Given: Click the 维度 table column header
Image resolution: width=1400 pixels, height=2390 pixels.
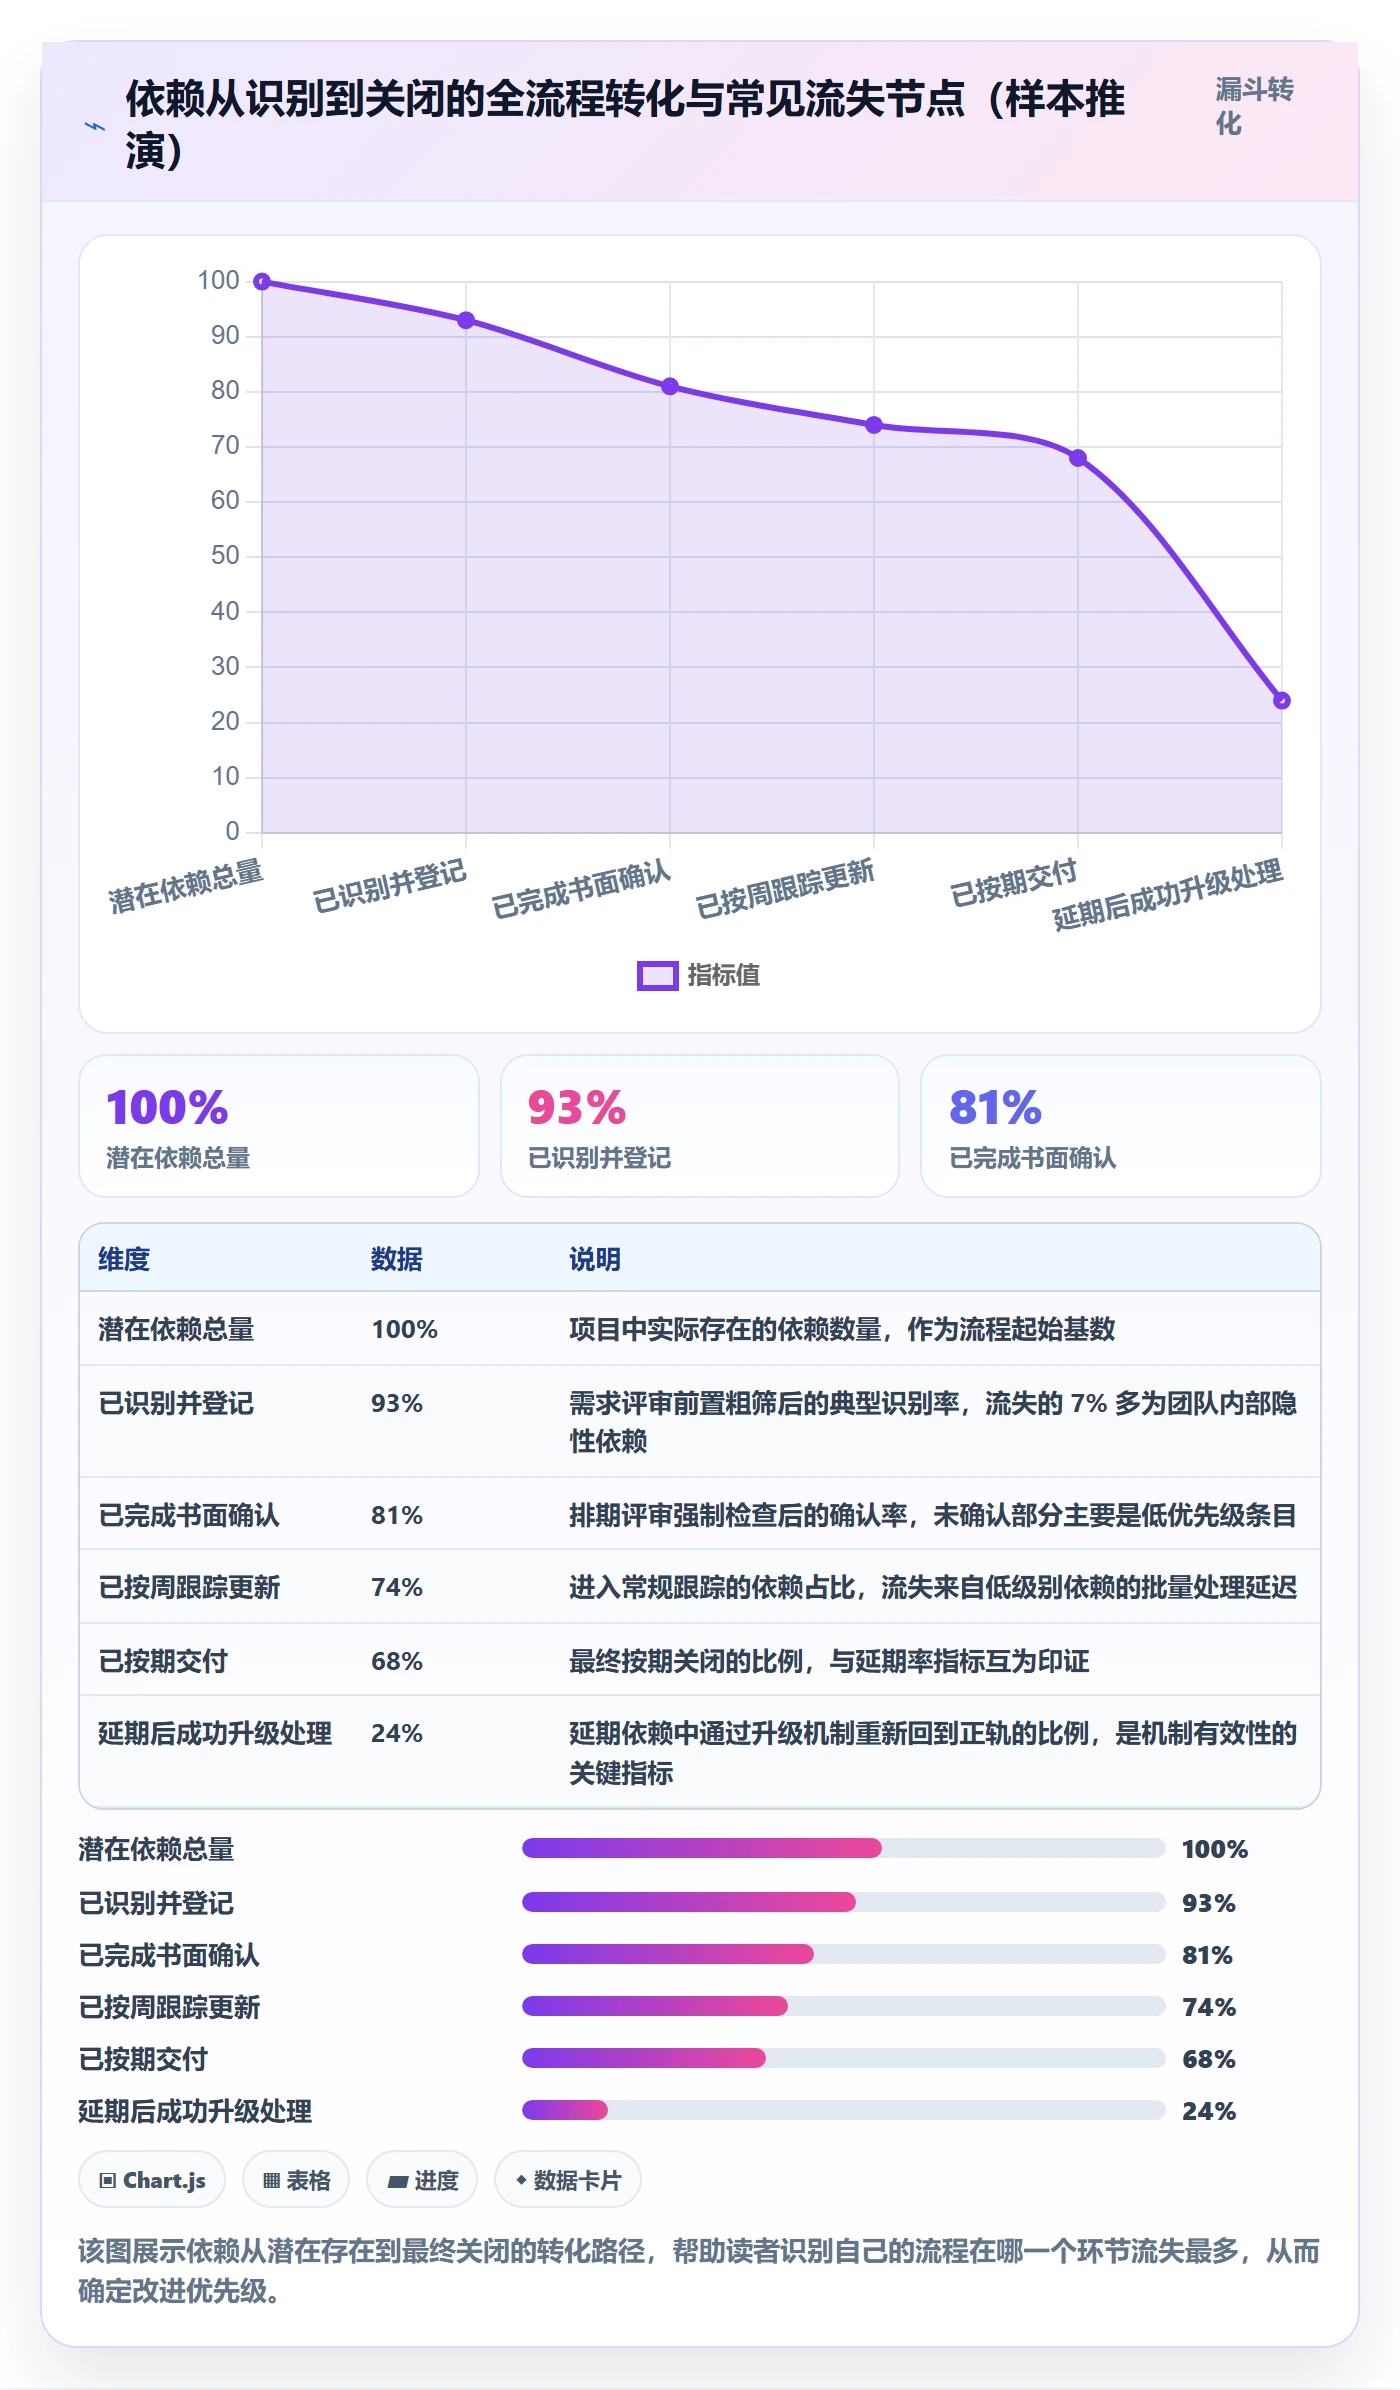Looking at the screenshot, I should click(124, 1259).
